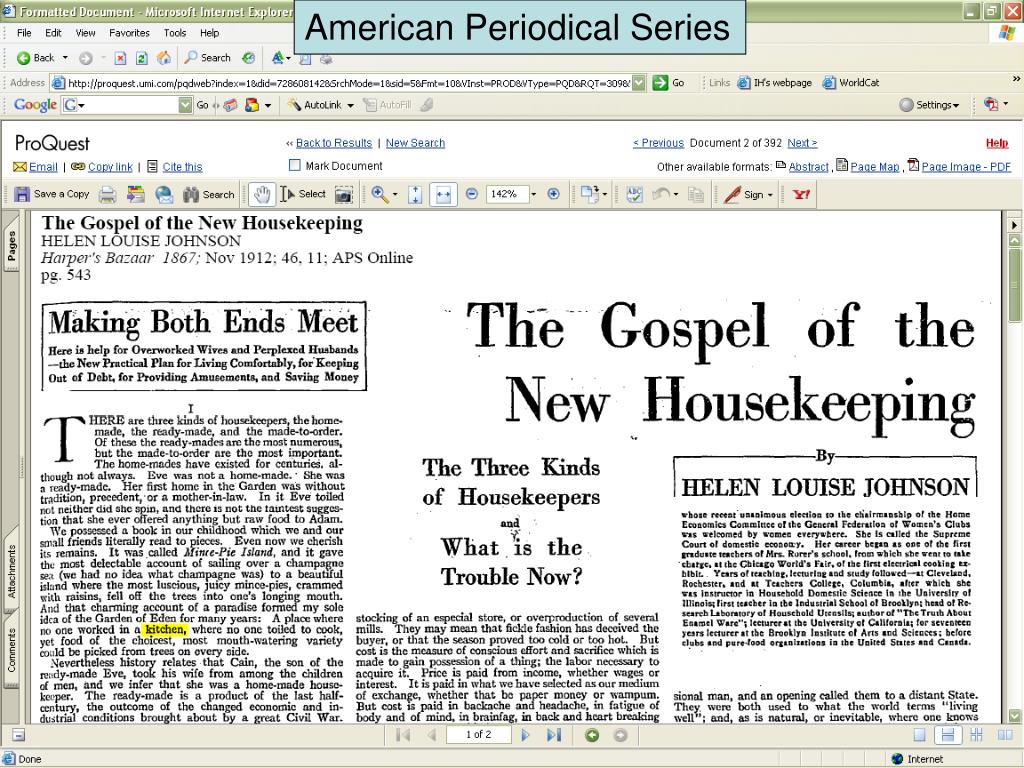Open the Abstract format link
Image resolution: width=1024 pixels, height=768 pixels.
(x=808, y=167)
